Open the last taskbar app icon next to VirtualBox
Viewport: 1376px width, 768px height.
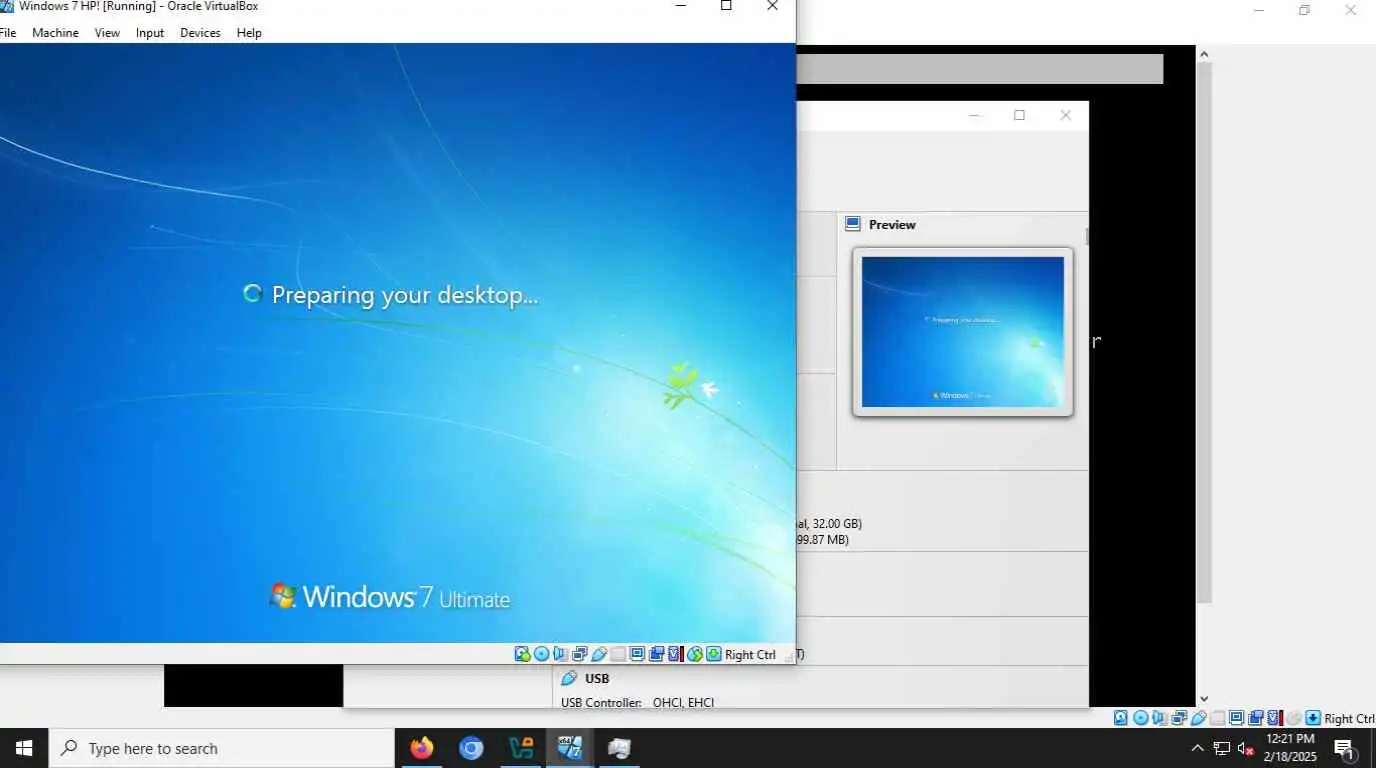point(619,748)
